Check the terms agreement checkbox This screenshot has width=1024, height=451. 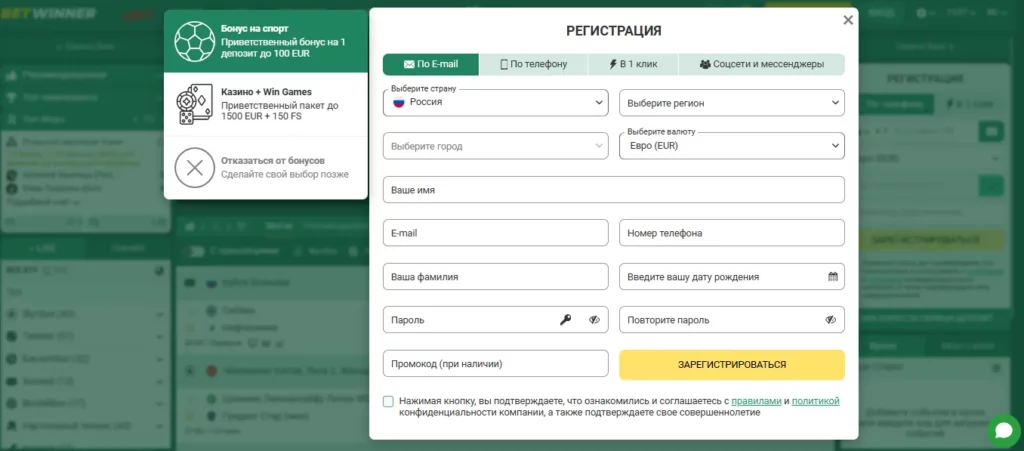(x=388, y=401)
